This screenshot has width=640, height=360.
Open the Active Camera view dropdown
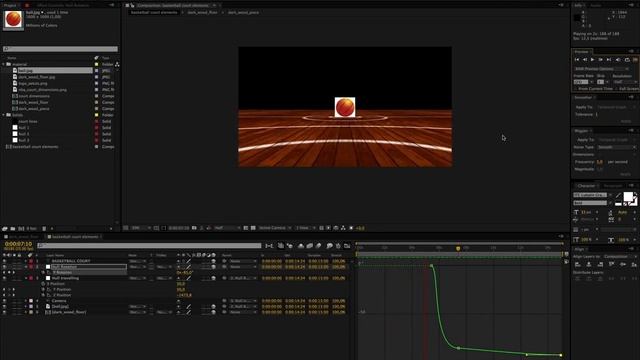pos(275,228)
